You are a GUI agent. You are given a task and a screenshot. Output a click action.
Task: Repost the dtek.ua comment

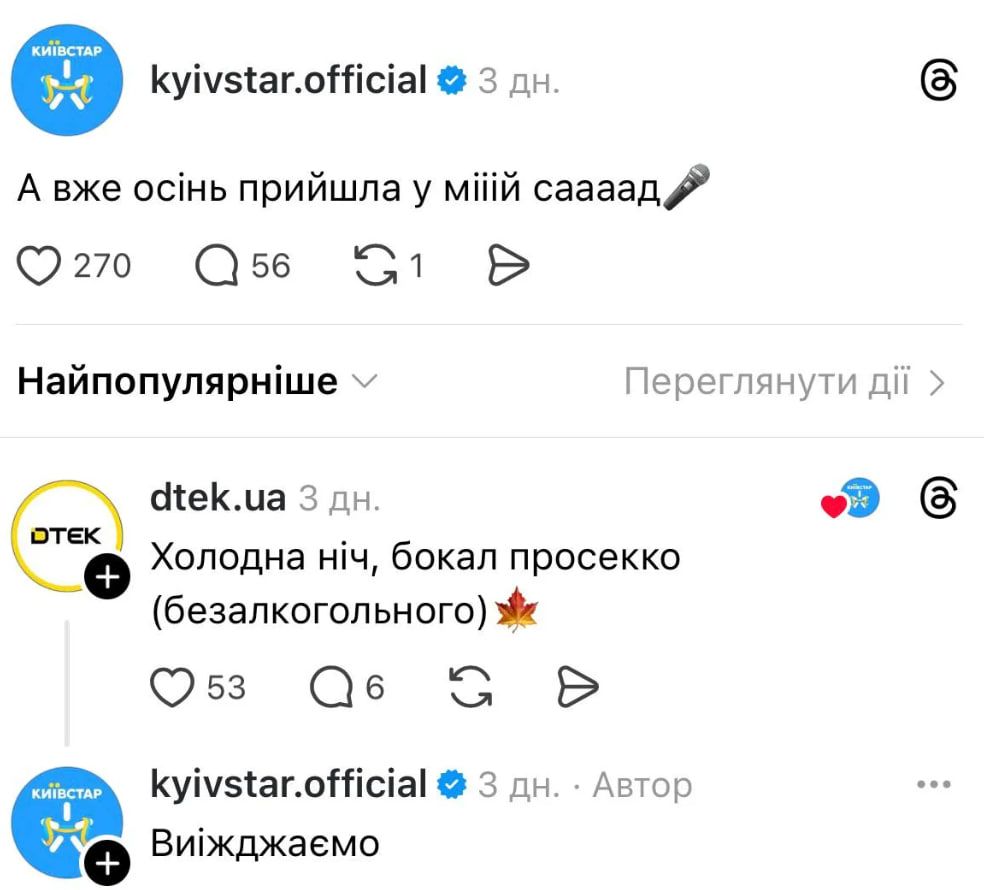tap(471, 687)
